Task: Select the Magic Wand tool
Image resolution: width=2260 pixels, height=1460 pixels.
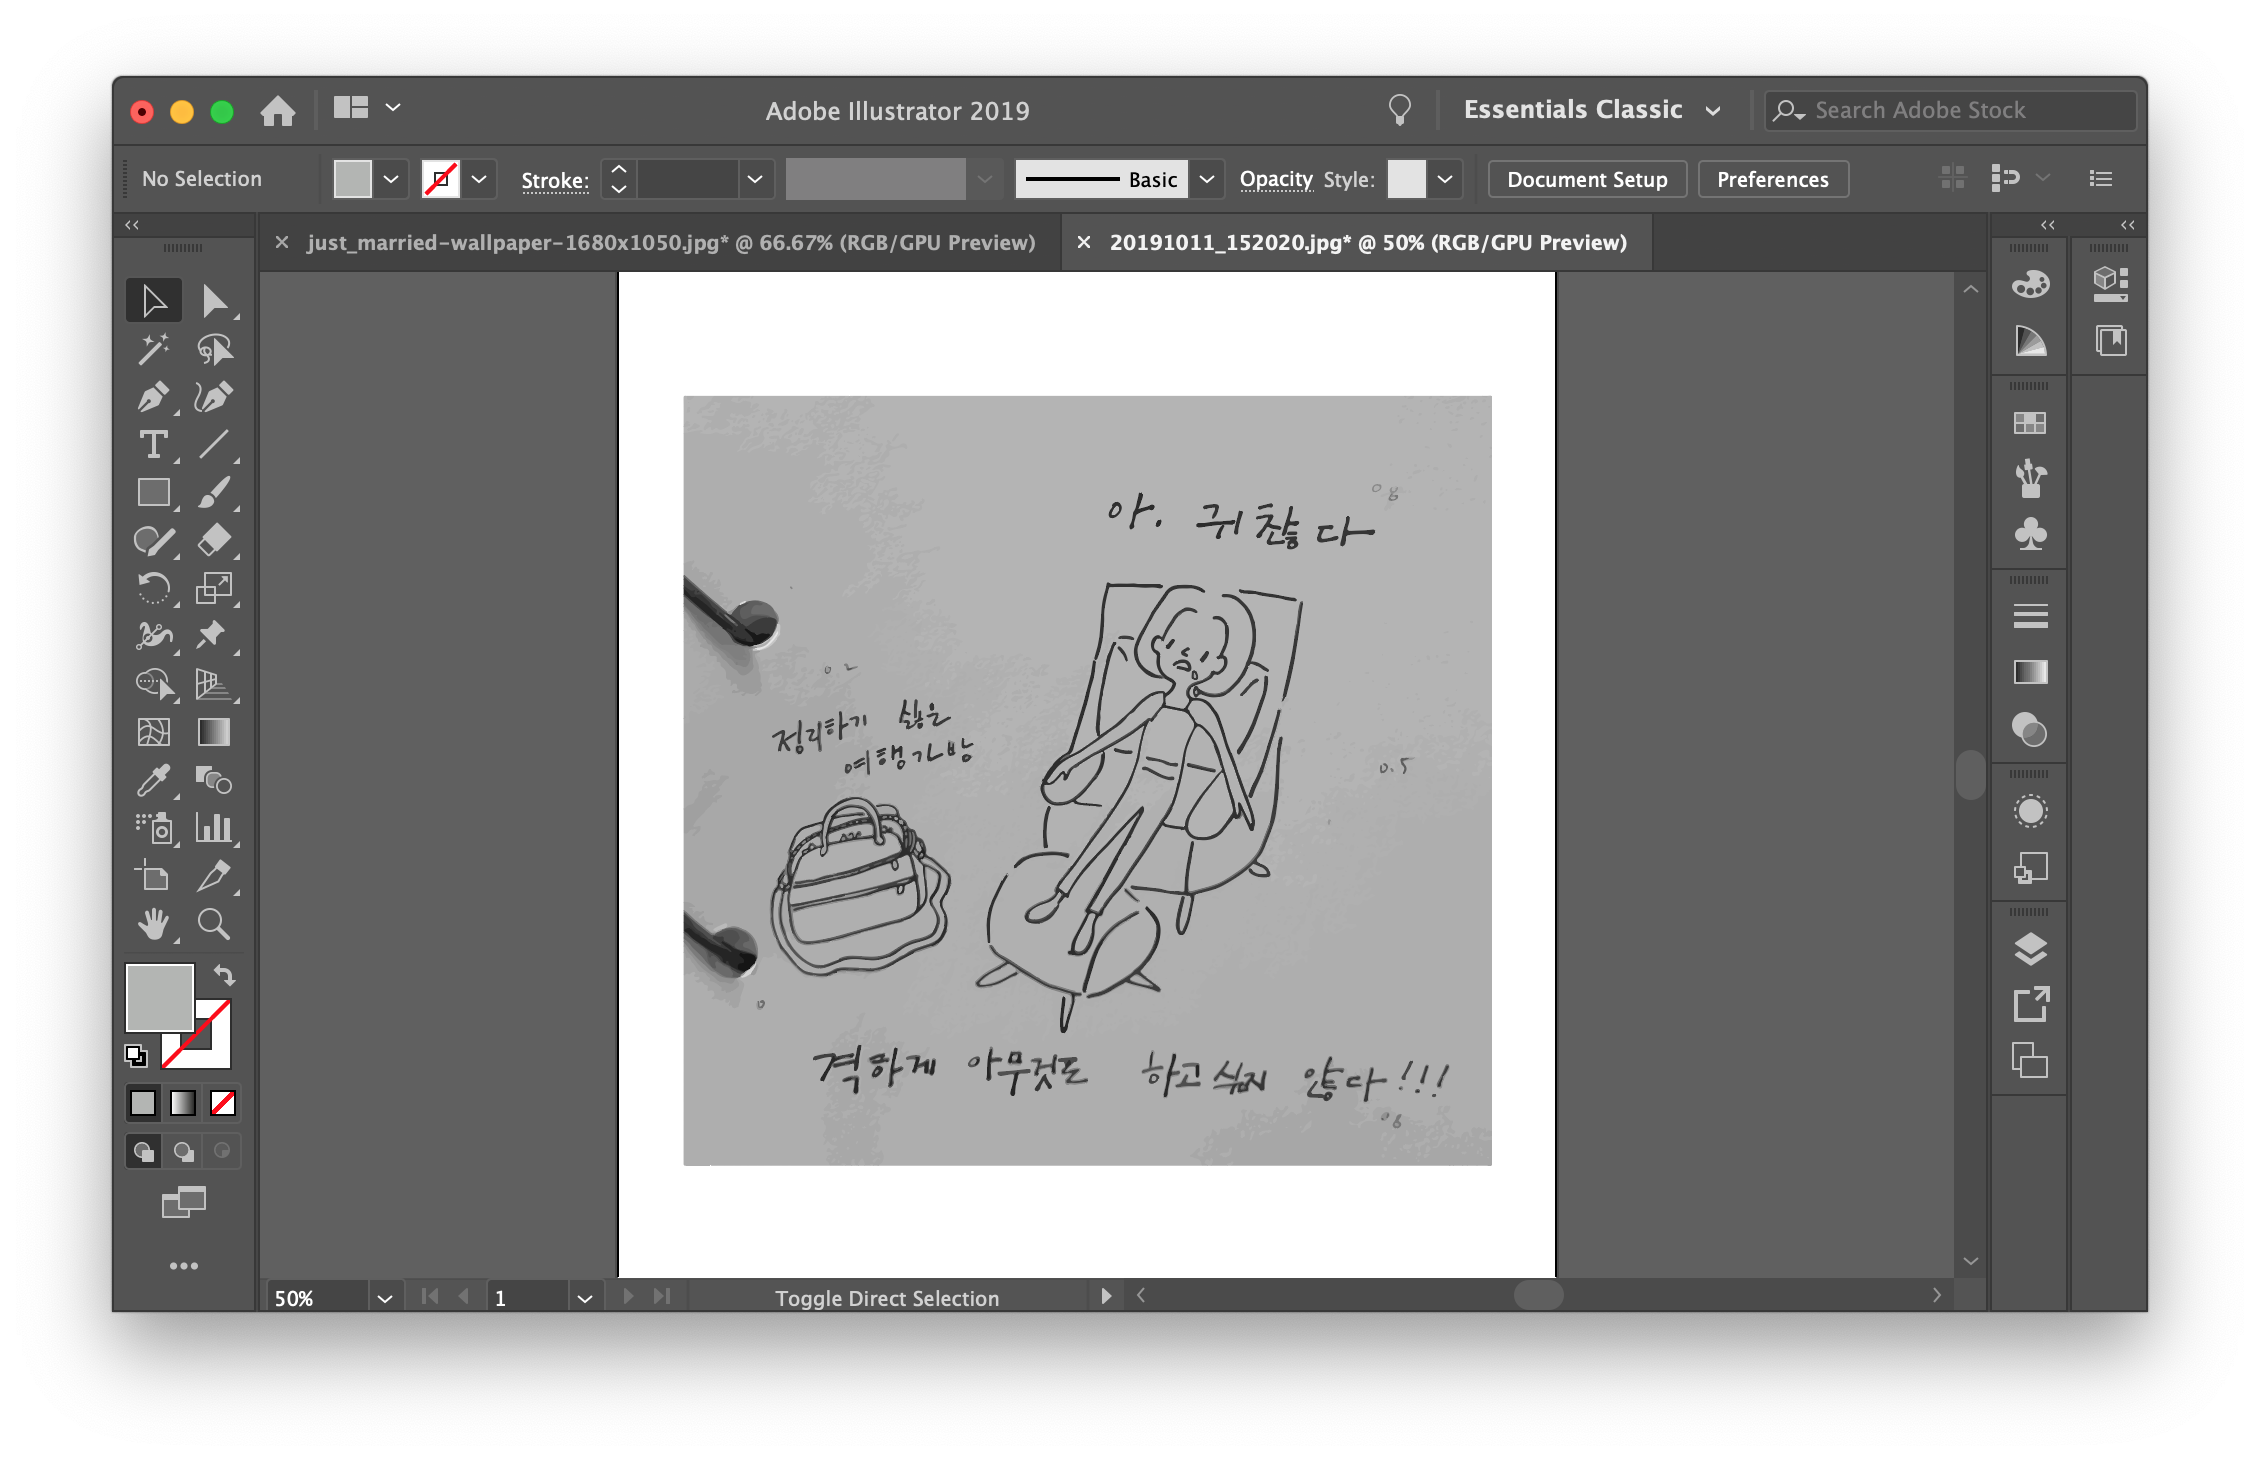Action: click(x=152, y=349)
